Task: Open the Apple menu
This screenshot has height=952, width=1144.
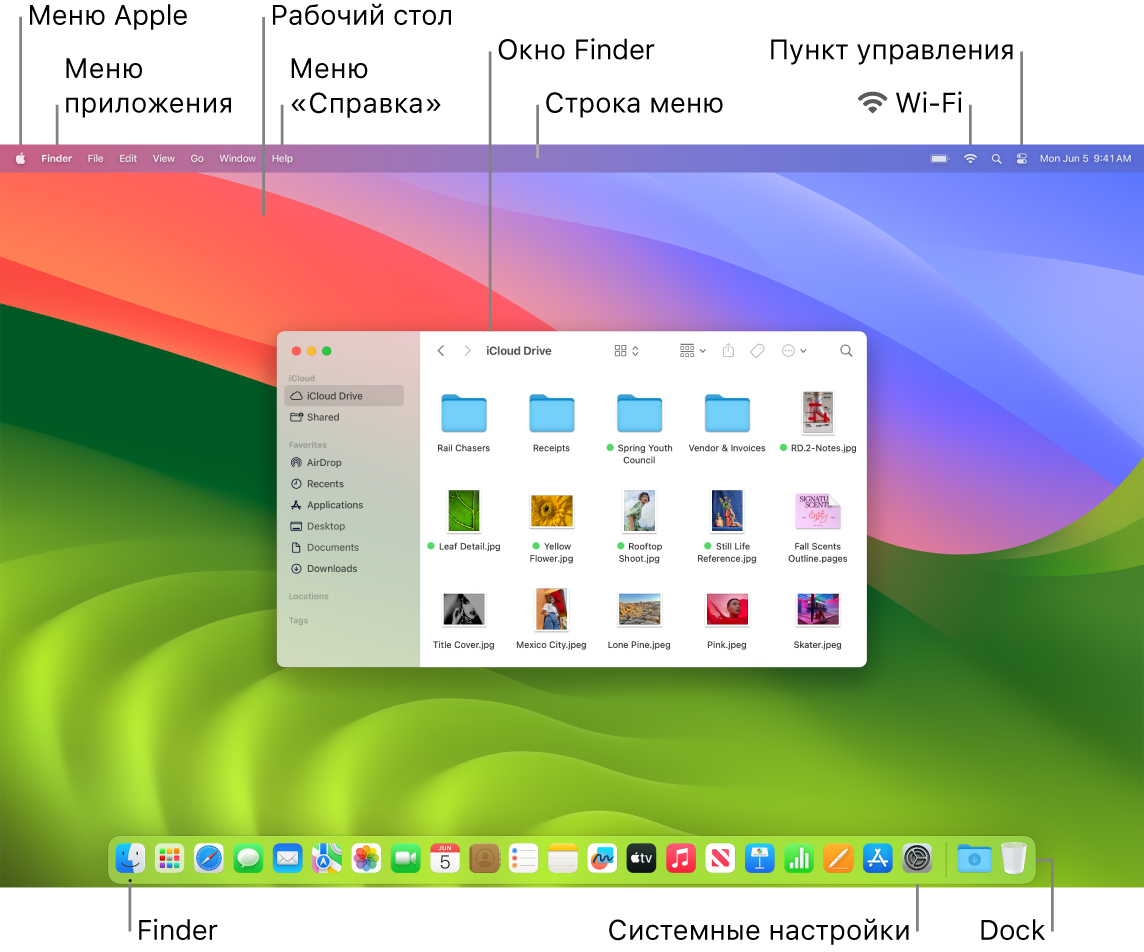Action: pos(20,158)
